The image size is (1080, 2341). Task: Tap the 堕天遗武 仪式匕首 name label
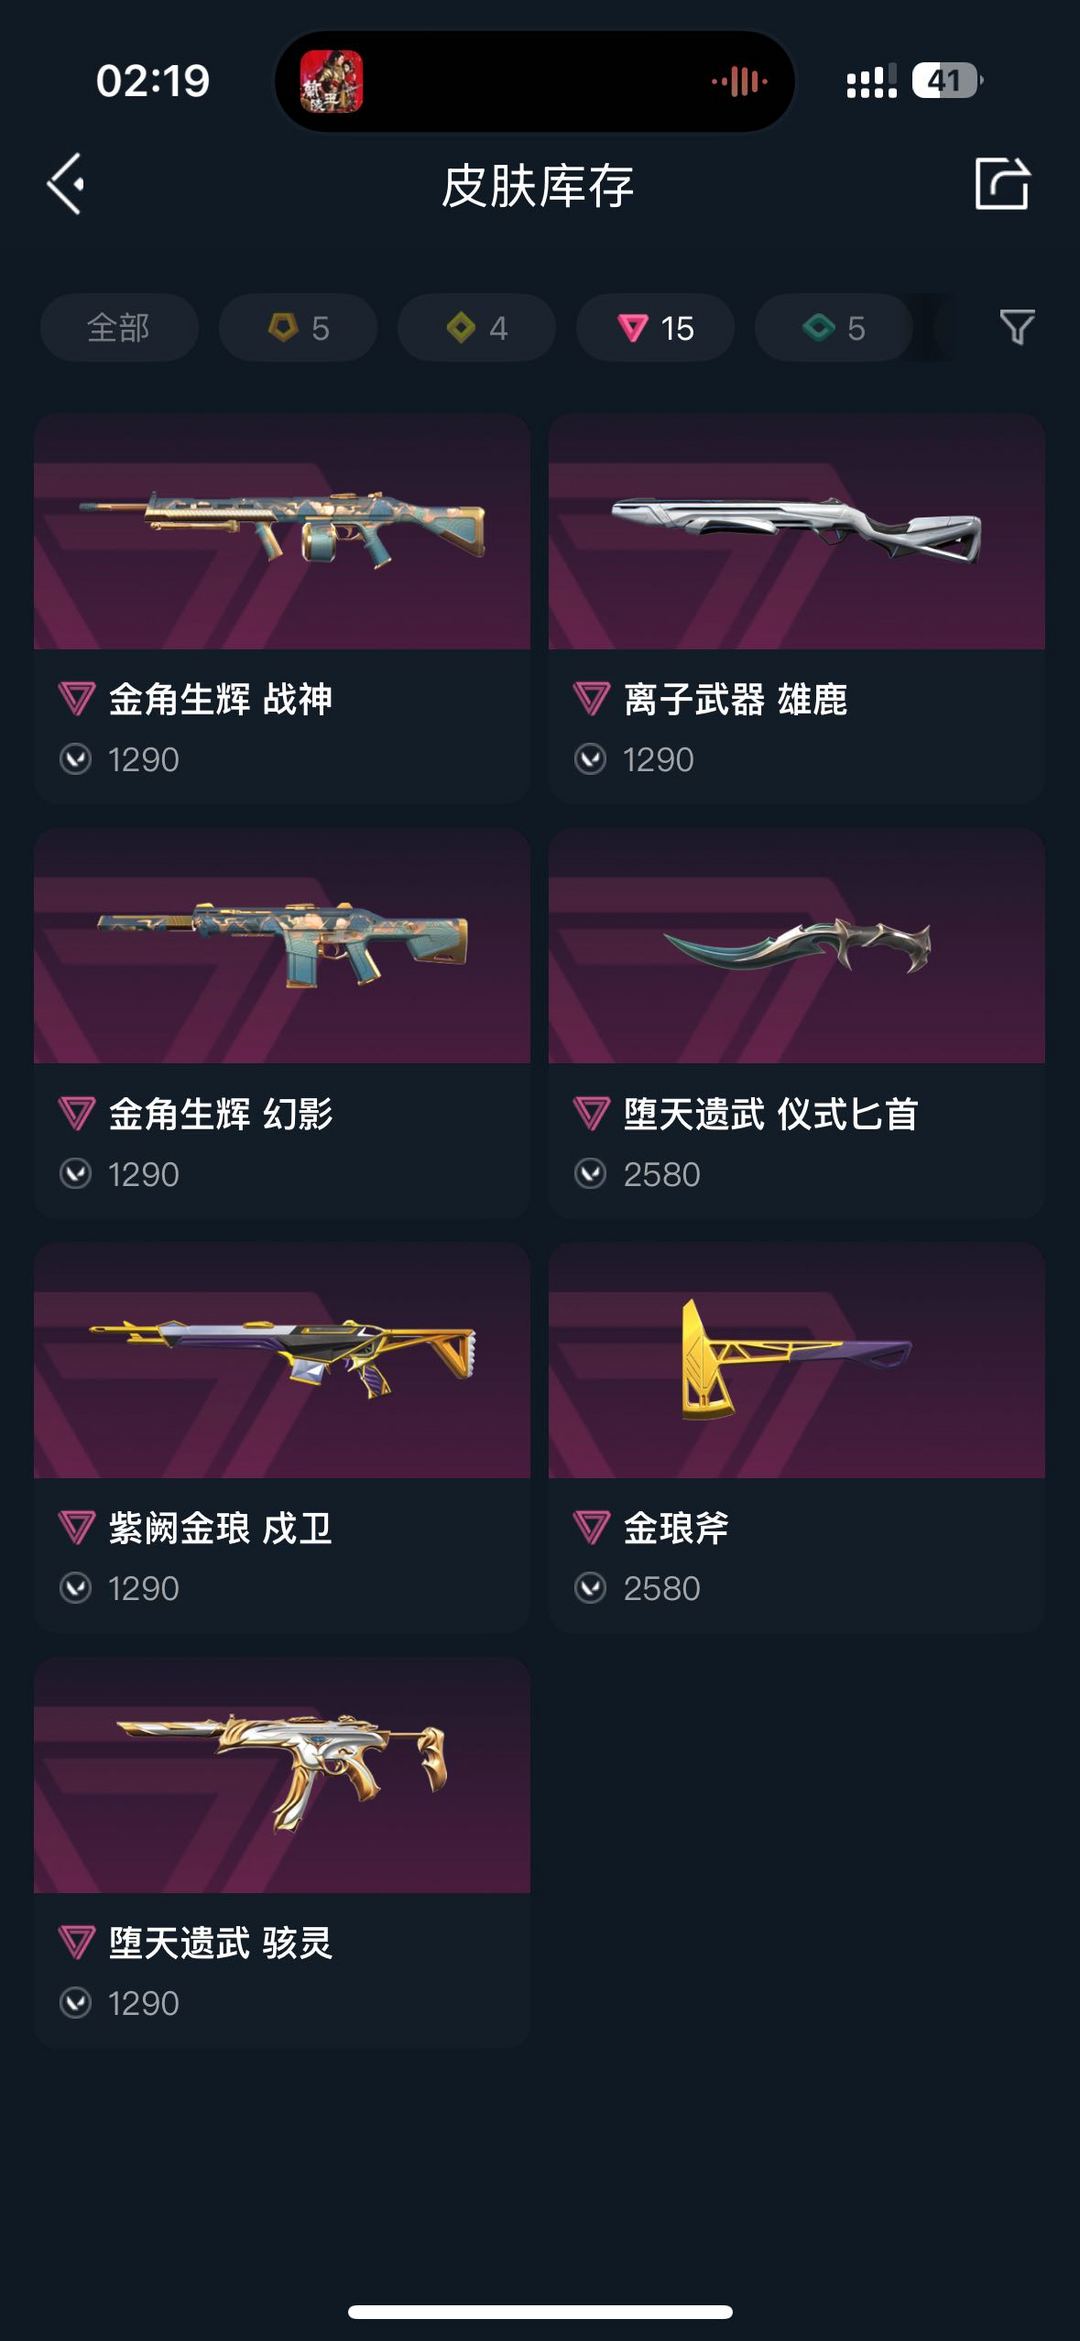point(770,1114)
